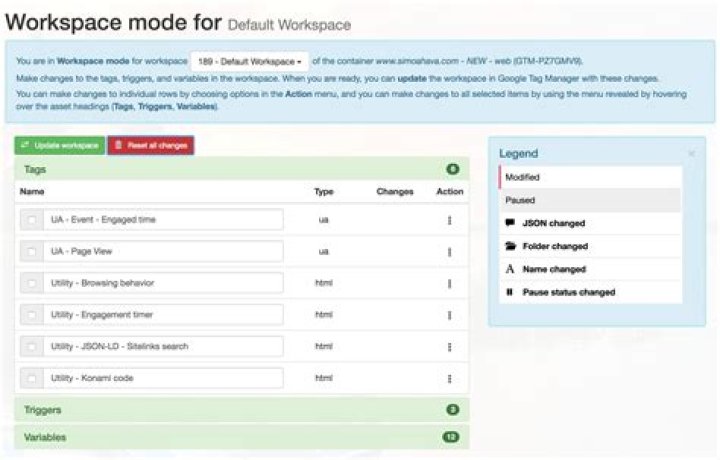Open action menu for UA - Page View
720x460 pixels.
point(450,252)
